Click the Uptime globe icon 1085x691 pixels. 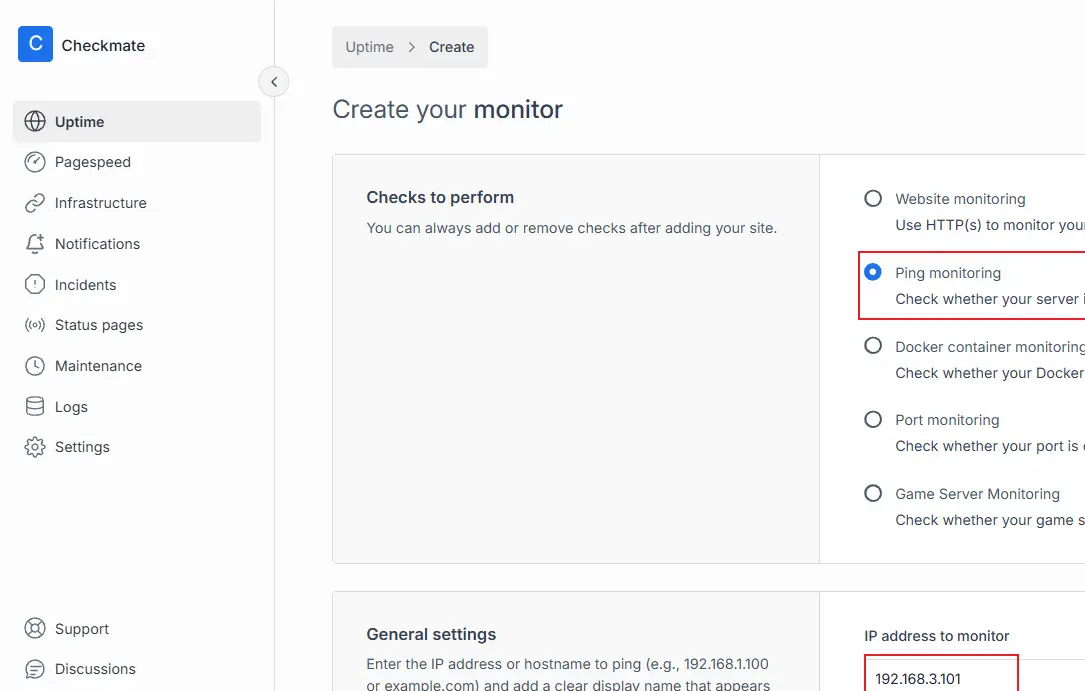[x=35, y=122]
